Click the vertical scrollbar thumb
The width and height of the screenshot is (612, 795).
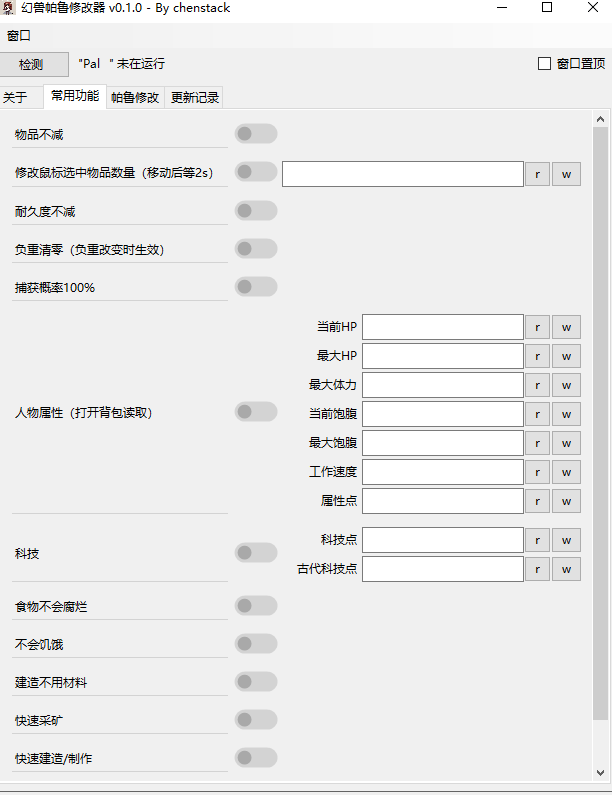point(600,423)
